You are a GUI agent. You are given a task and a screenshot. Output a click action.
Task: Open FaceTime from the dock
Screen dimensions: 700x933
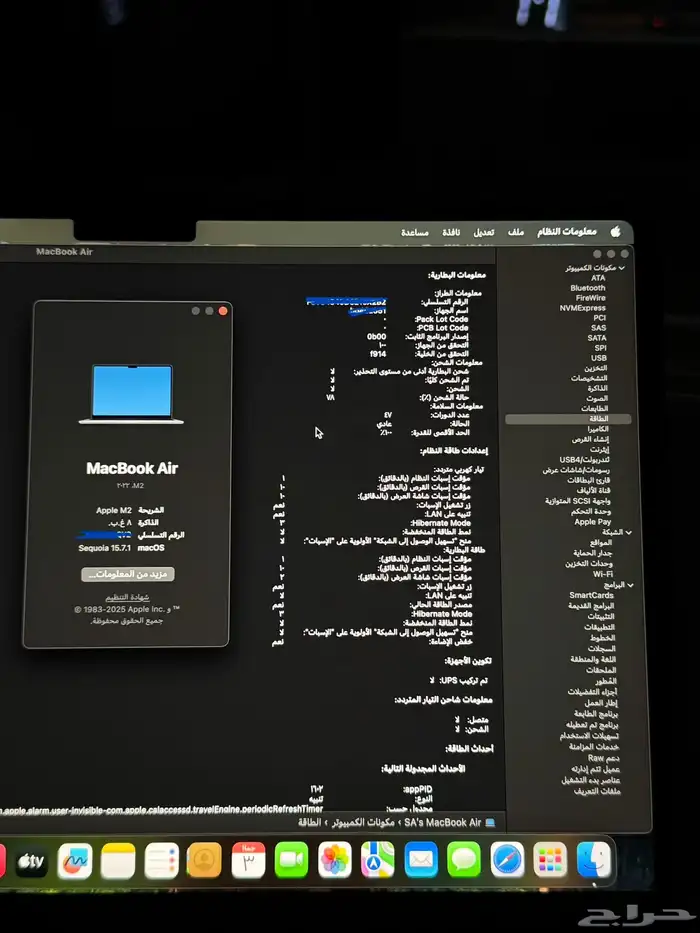click(291, 859)
